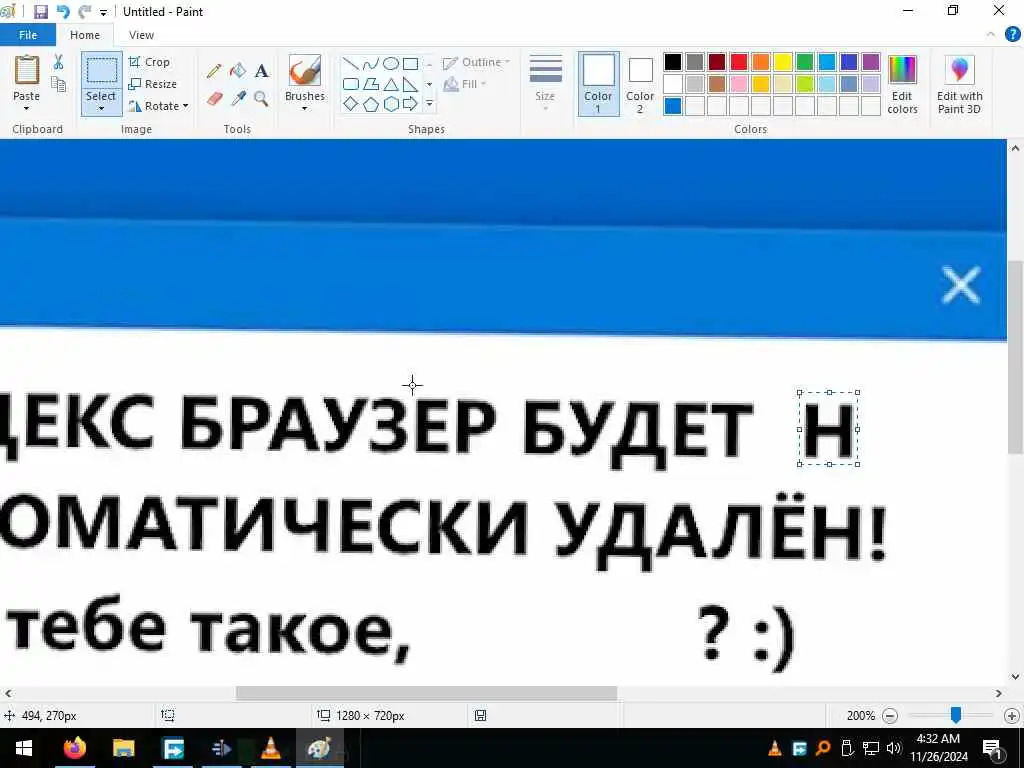
Task: Click the zoom out minus button
Action: click(889, 716)
